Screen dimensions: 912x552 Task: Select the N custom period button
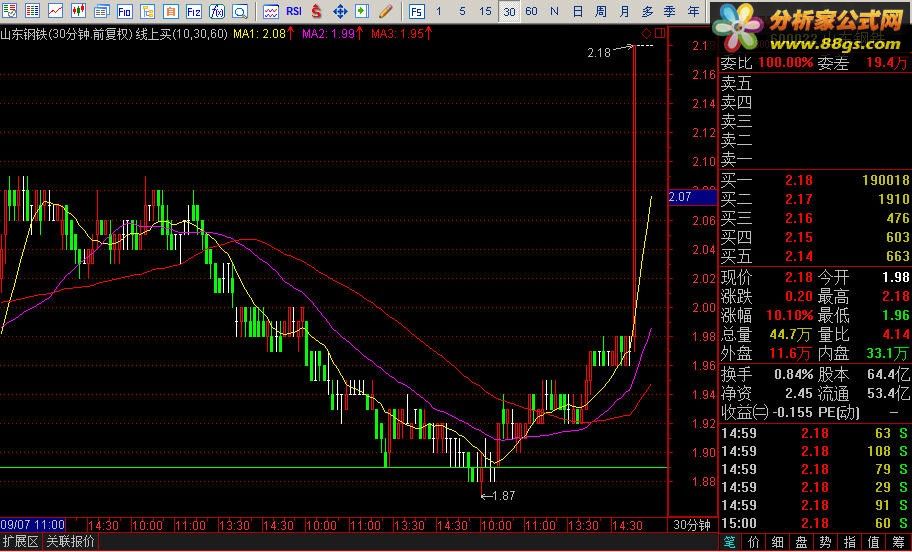pos(554,11)
